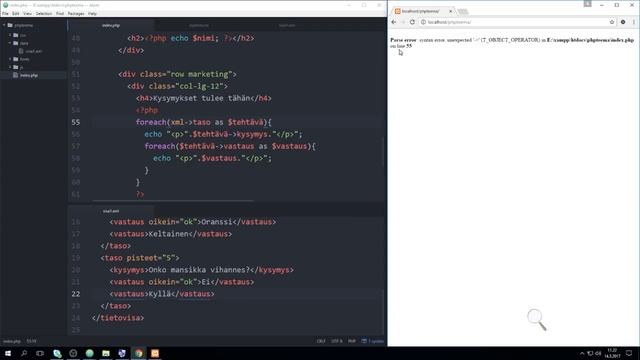Click the echo $vastaus line in editor
640x360 pixels.
pyautogui.click(x=212, y=158)
